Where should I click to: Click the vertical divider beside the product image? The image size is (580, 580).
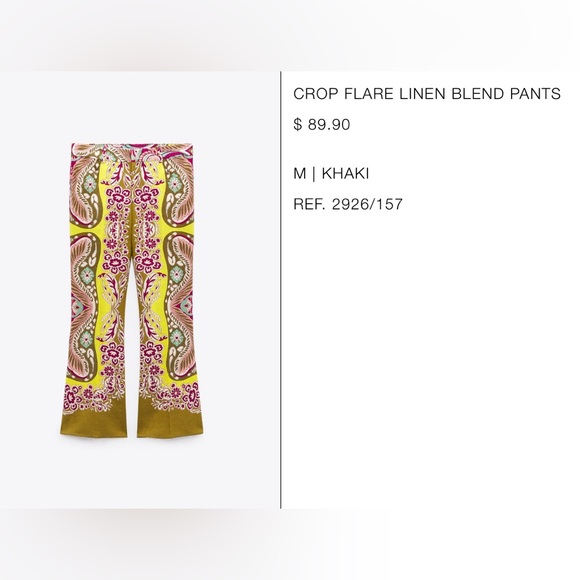click(281, 290)
